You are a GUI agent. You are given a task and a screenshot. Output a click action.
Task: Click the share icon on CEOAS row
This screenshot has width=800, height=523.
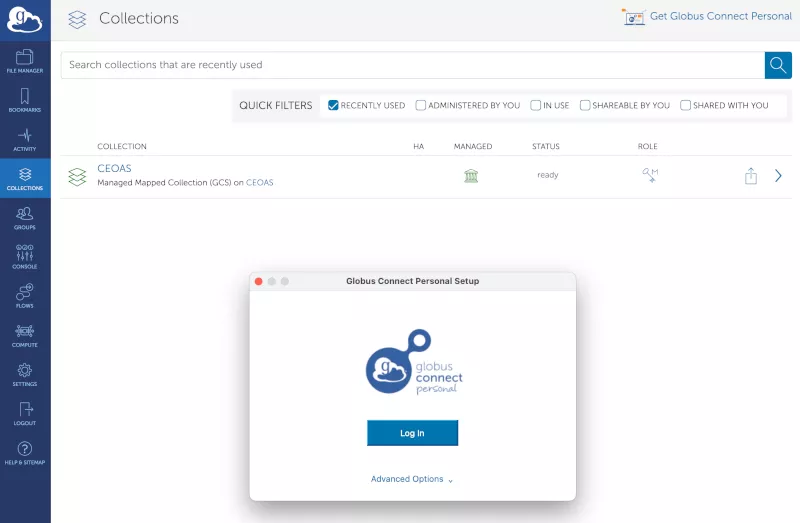click(x=751, y=176)
